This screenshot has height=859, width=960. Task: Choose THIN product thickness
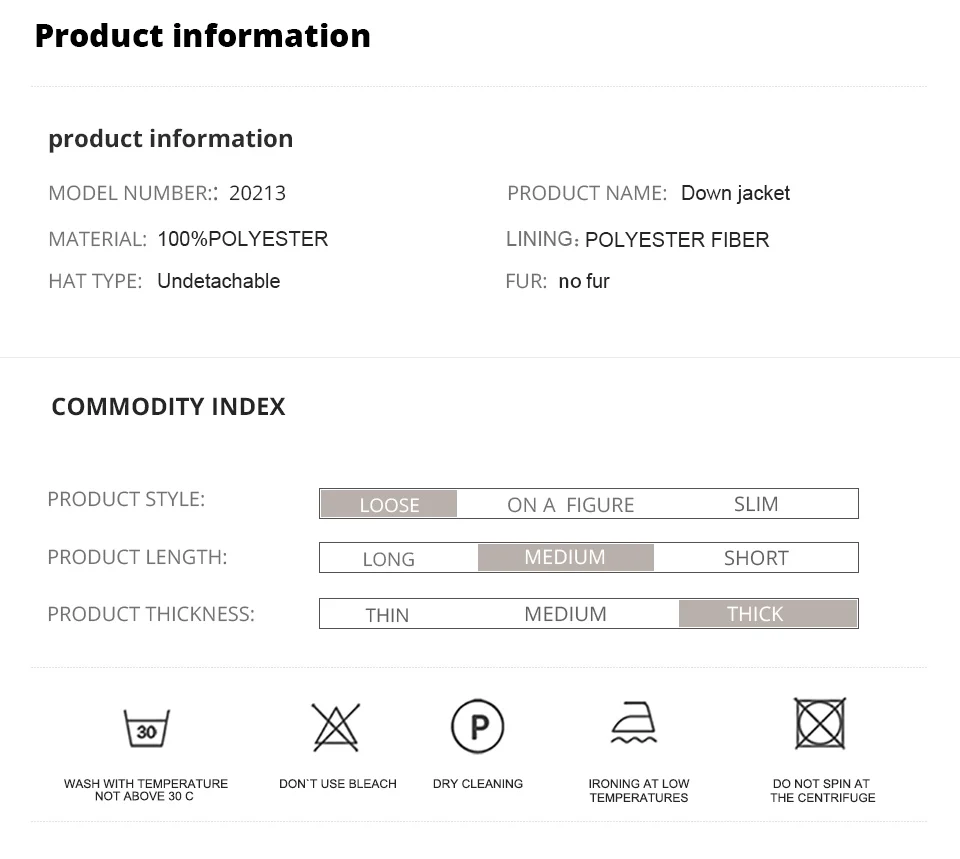click(387, 615)
